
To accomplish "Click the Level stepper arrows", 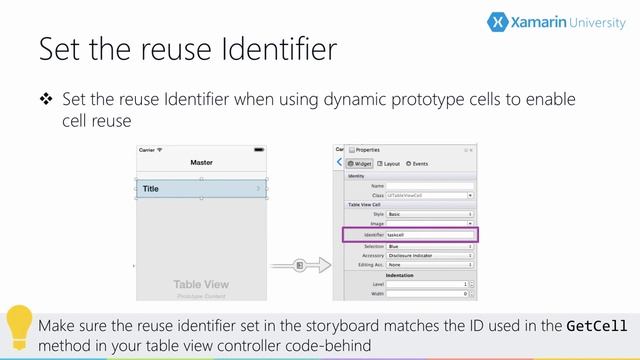I will [472, 284].
